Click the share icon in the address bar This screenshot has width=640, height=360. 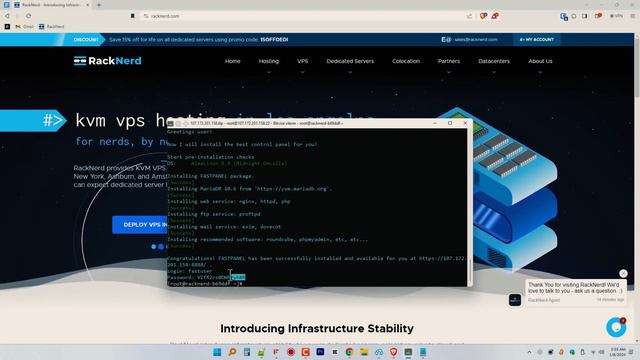[469, 16]
